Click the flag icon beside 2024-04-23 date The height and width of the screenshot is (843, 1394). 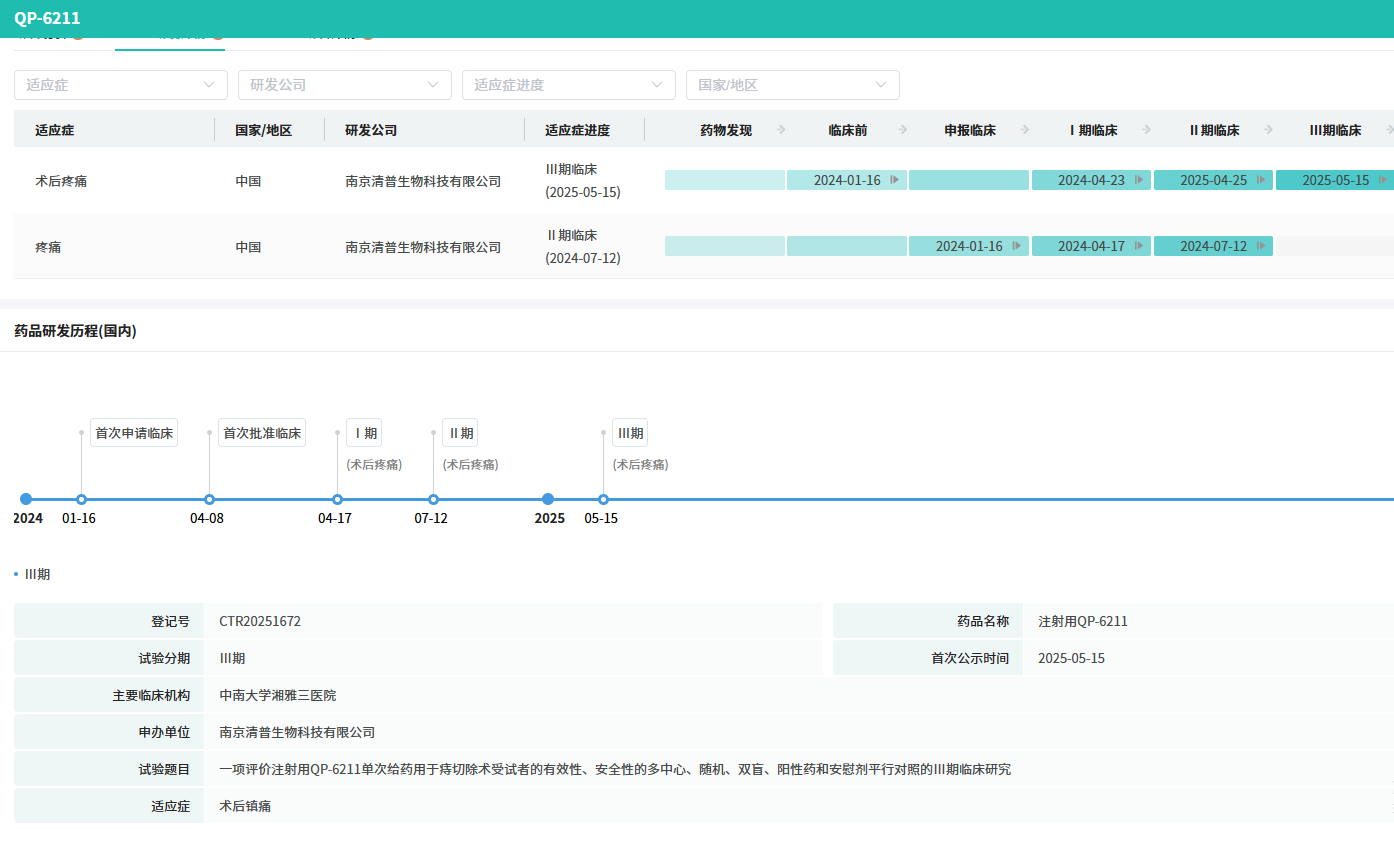(x=1138, y=180)
